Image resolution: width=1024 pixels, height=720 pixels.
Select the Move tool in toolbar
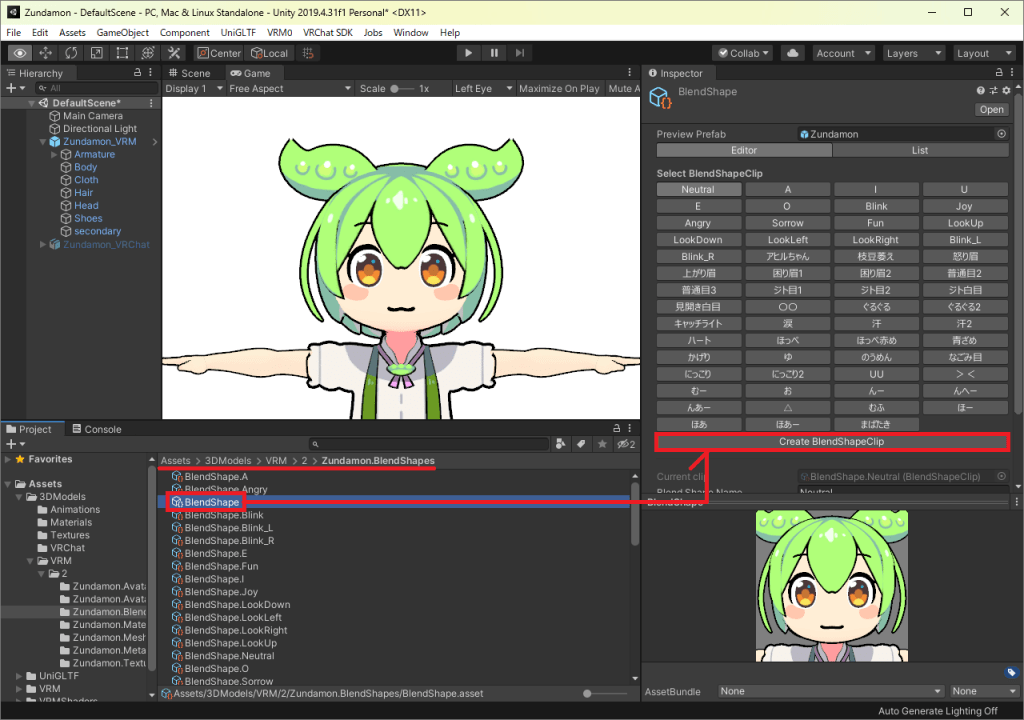(46, 53)
